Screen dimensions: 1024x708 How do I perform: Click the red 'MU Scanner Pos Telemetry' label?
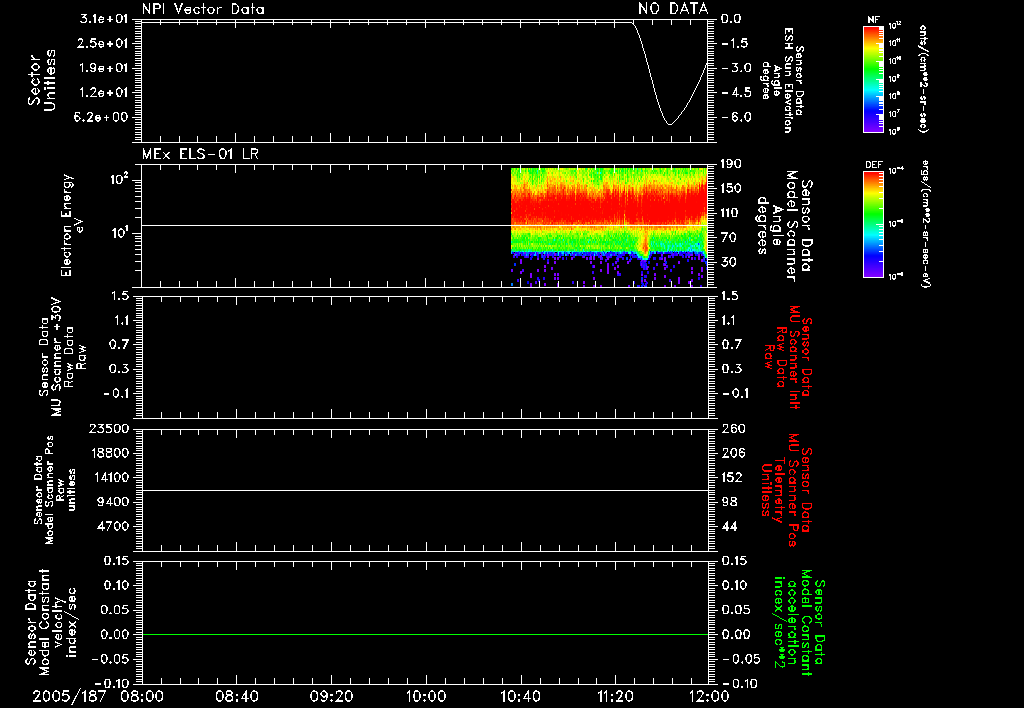(786, 490)
